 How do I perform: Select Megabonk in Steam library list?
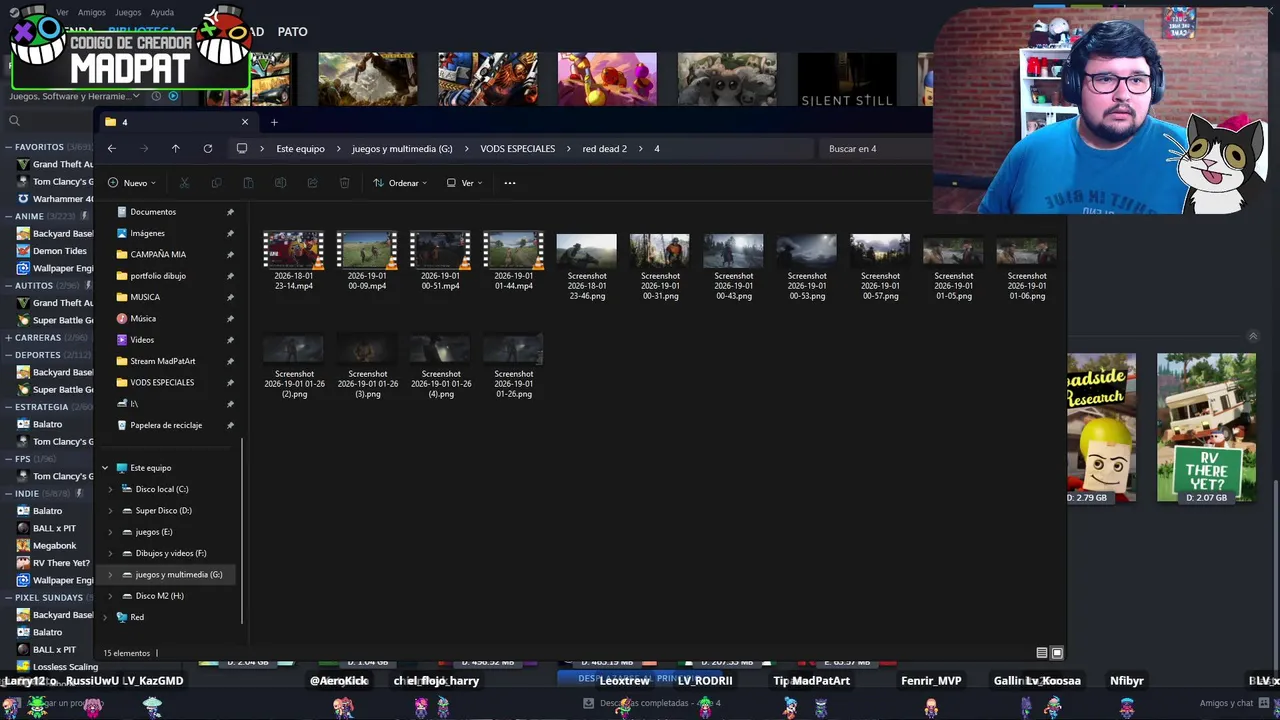click(x=54, y=545)
